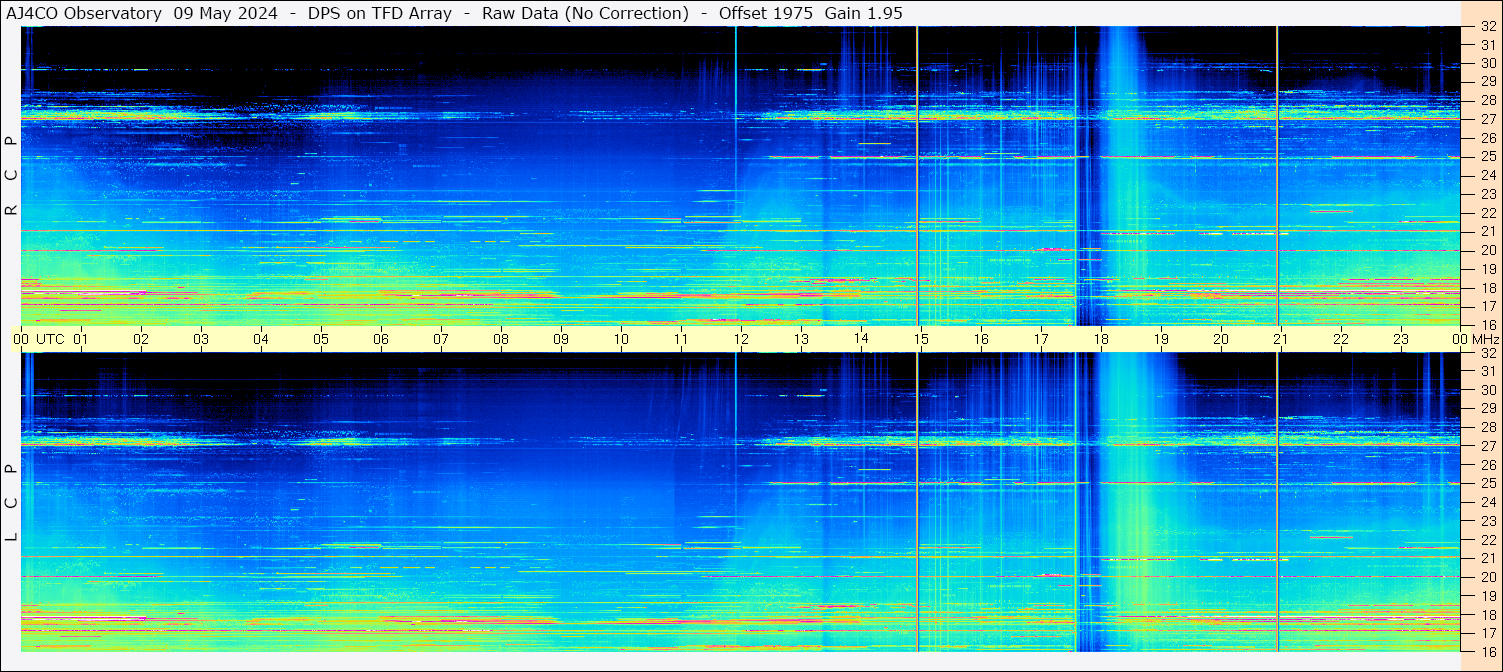The height and width of the screenshot is (672, 1503).
Task: Select hour 23 on the UTC time axis
Action: [1401, 339]
